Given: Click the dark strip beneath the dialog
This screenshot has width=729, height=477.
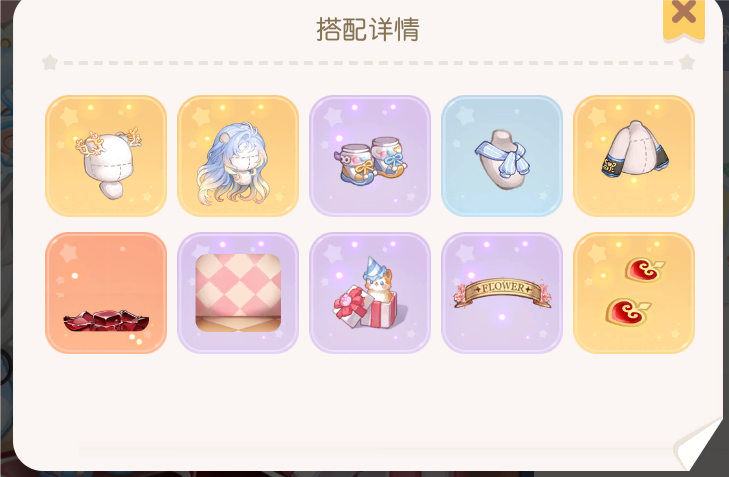Looking at the screenshot, I should 363,474.
